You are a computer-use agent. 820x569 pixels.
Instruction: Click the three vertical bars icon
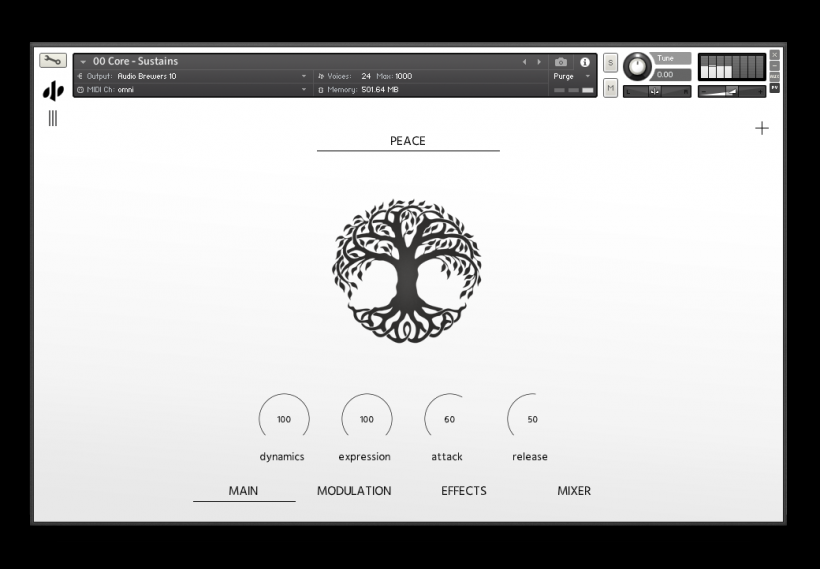tap(53, 119)
